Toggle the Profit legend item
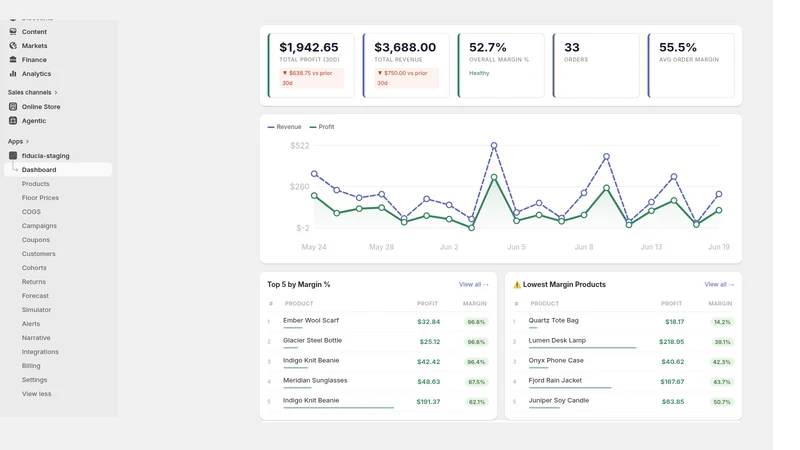This screenshot has height=450, width=800. (x=322, y=127)
